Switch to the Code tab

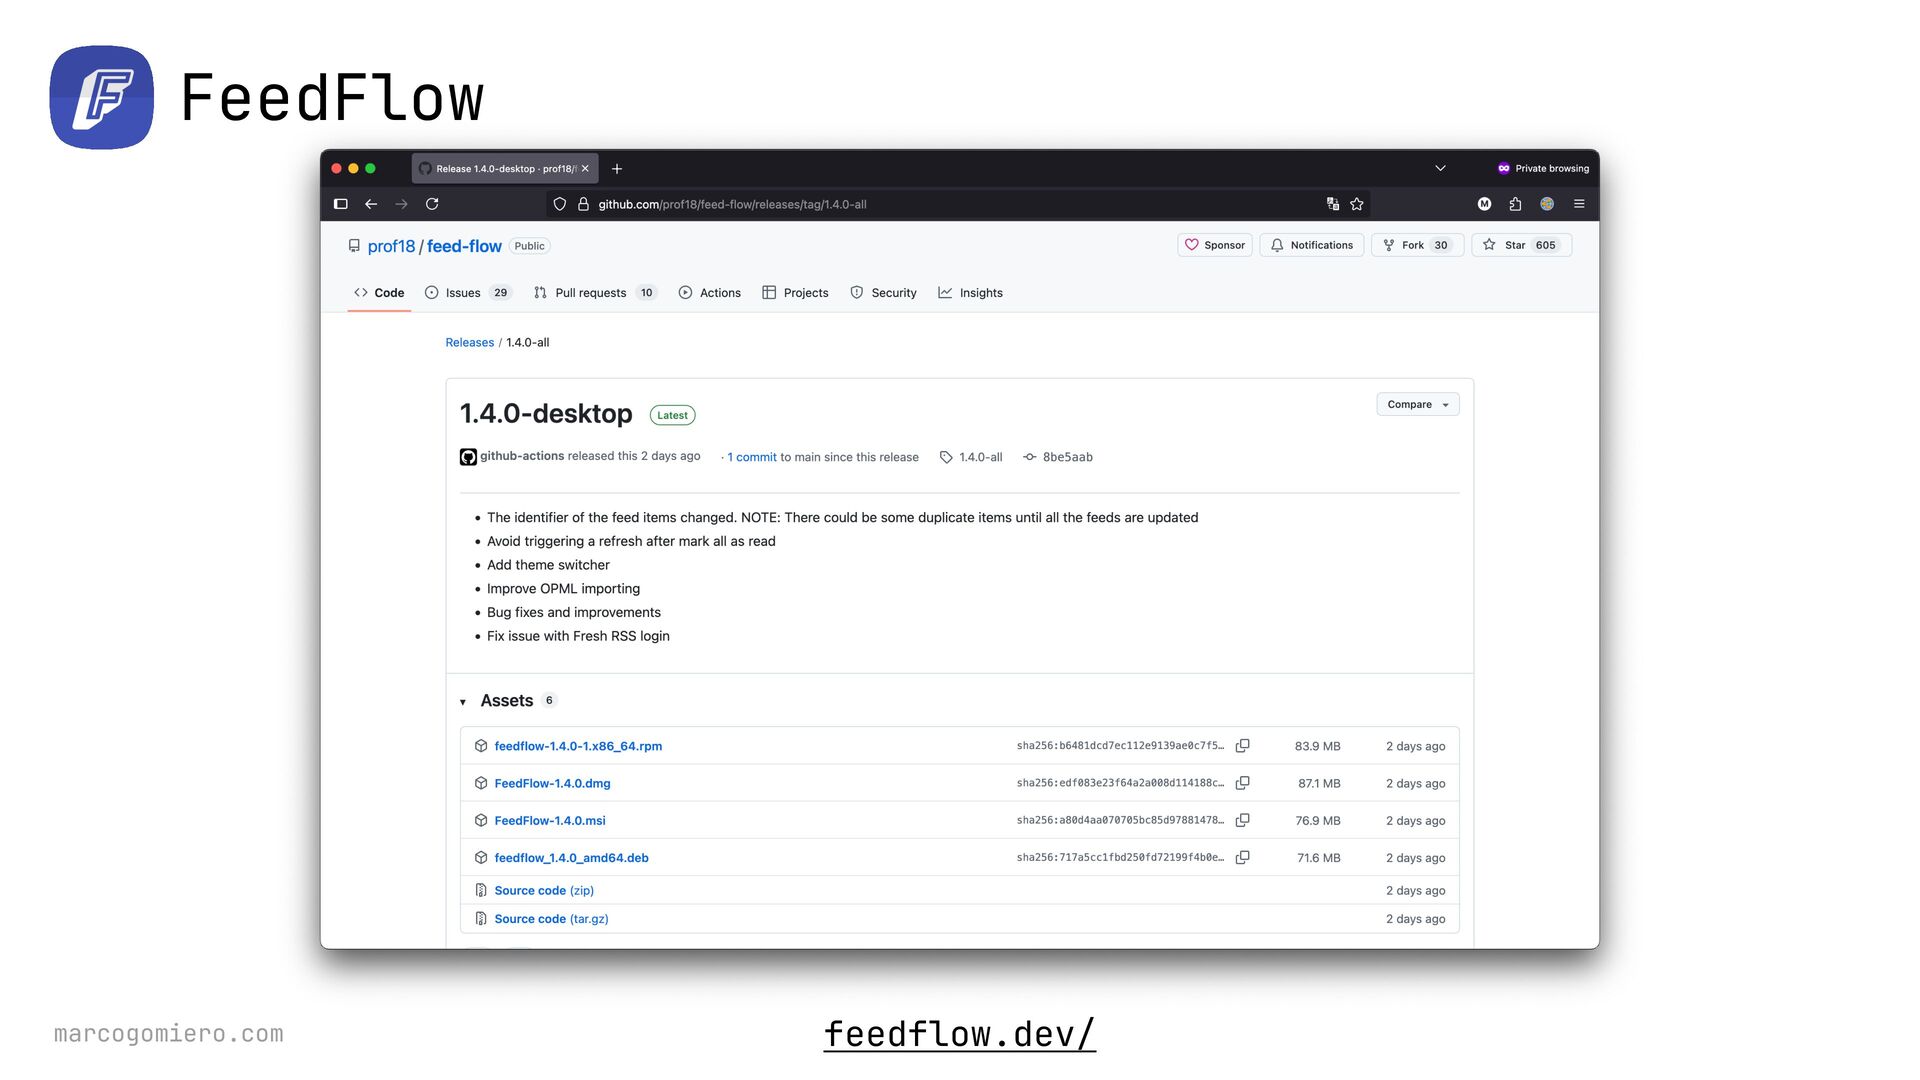(x=379, y=293)
